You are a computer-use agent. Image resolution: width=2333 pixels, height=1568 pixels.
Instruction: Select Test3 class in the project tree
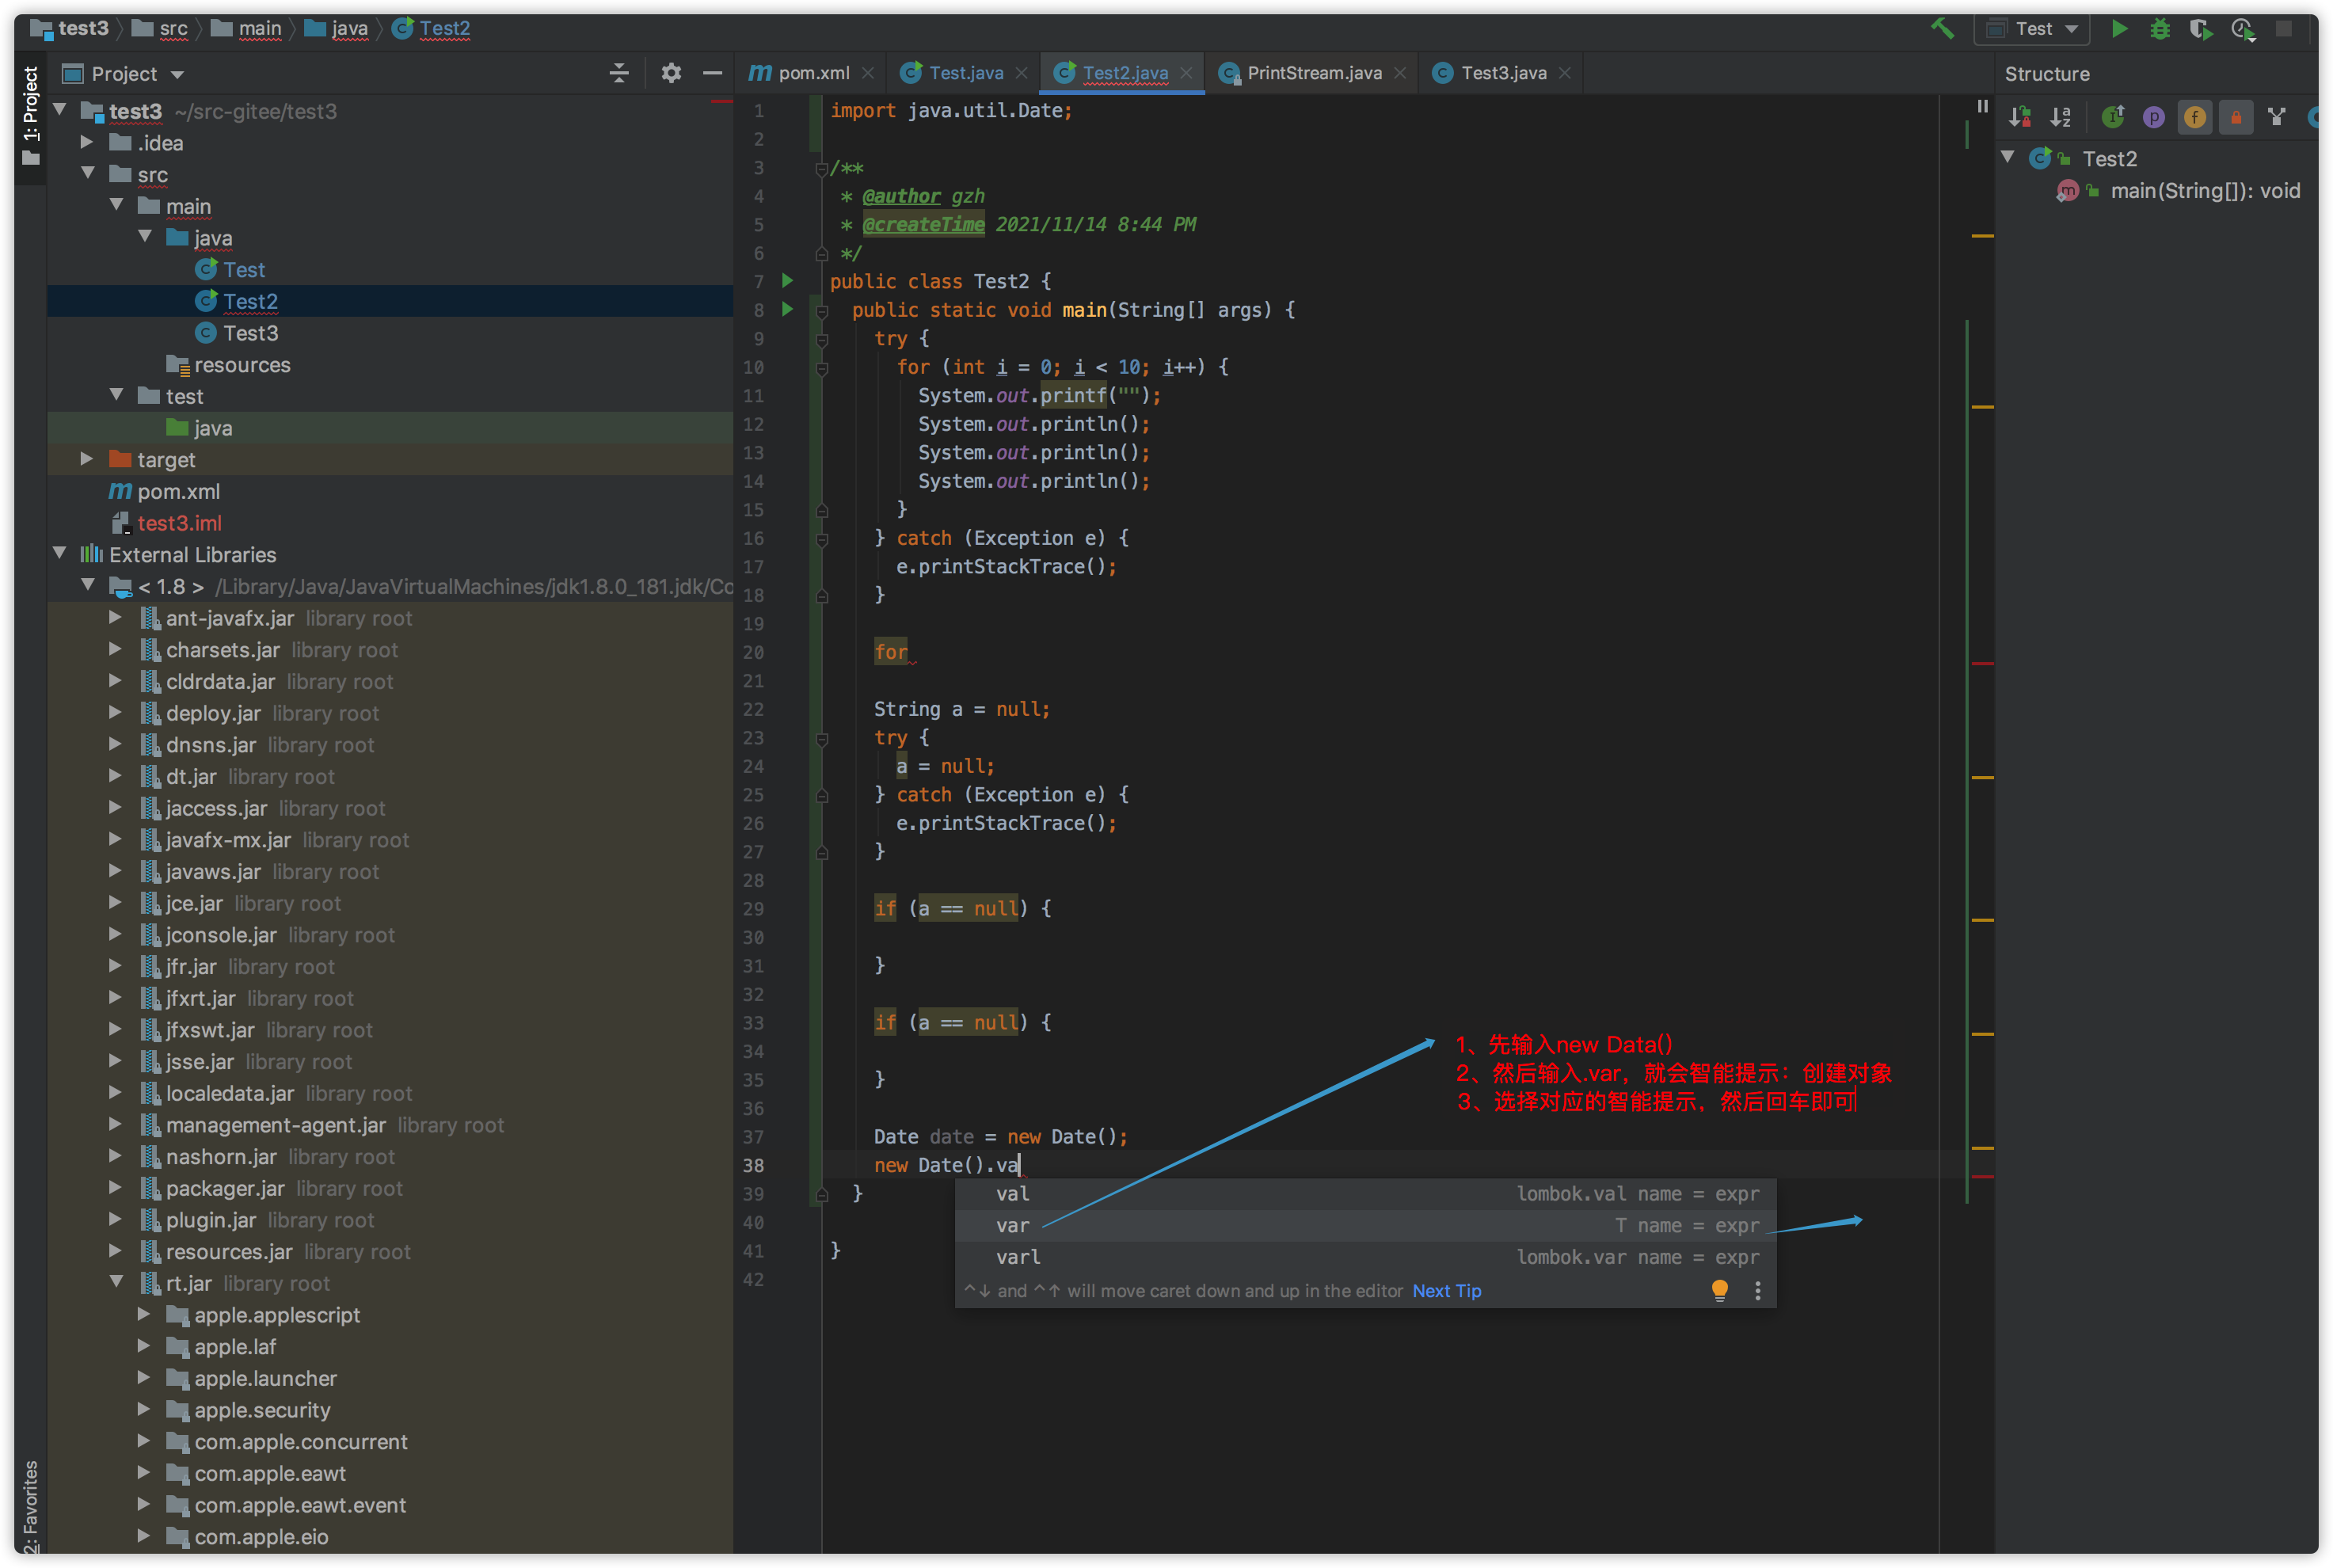[x=250, y=333]
